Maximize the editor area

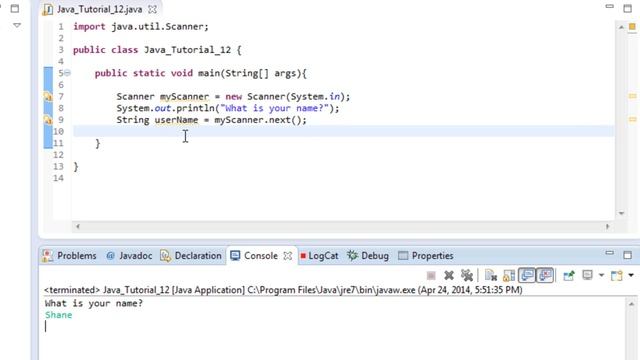pos(628,8)
